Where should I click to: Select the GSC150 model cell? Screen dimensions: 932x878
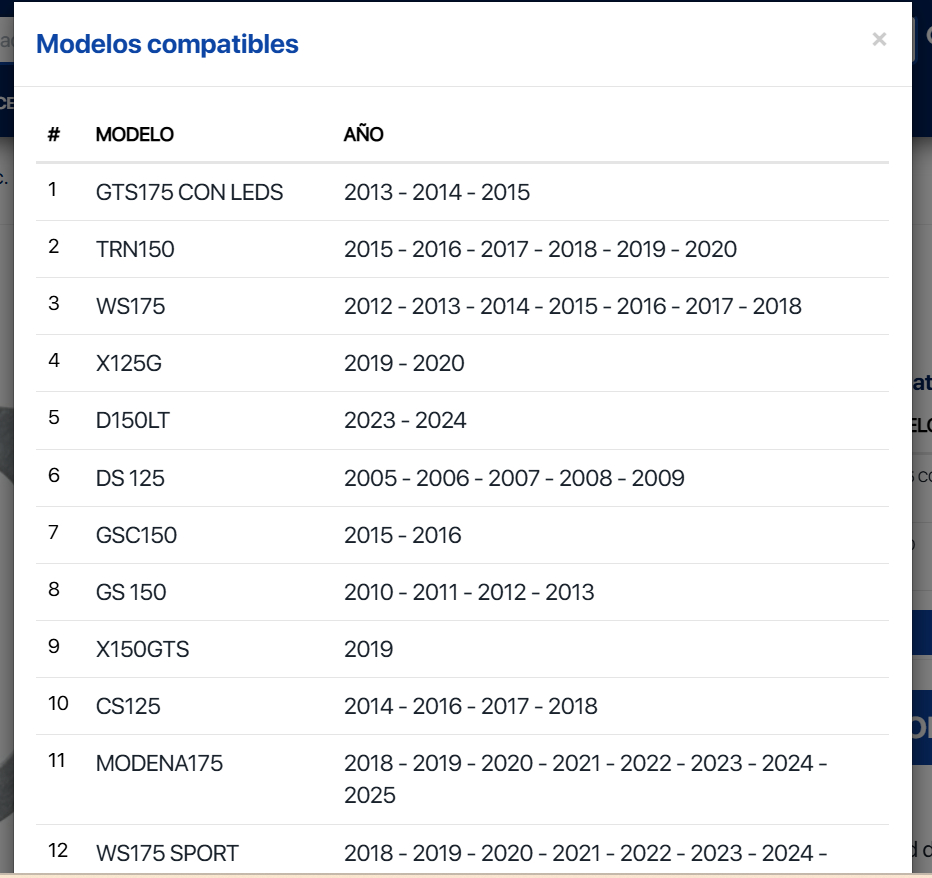136,536
